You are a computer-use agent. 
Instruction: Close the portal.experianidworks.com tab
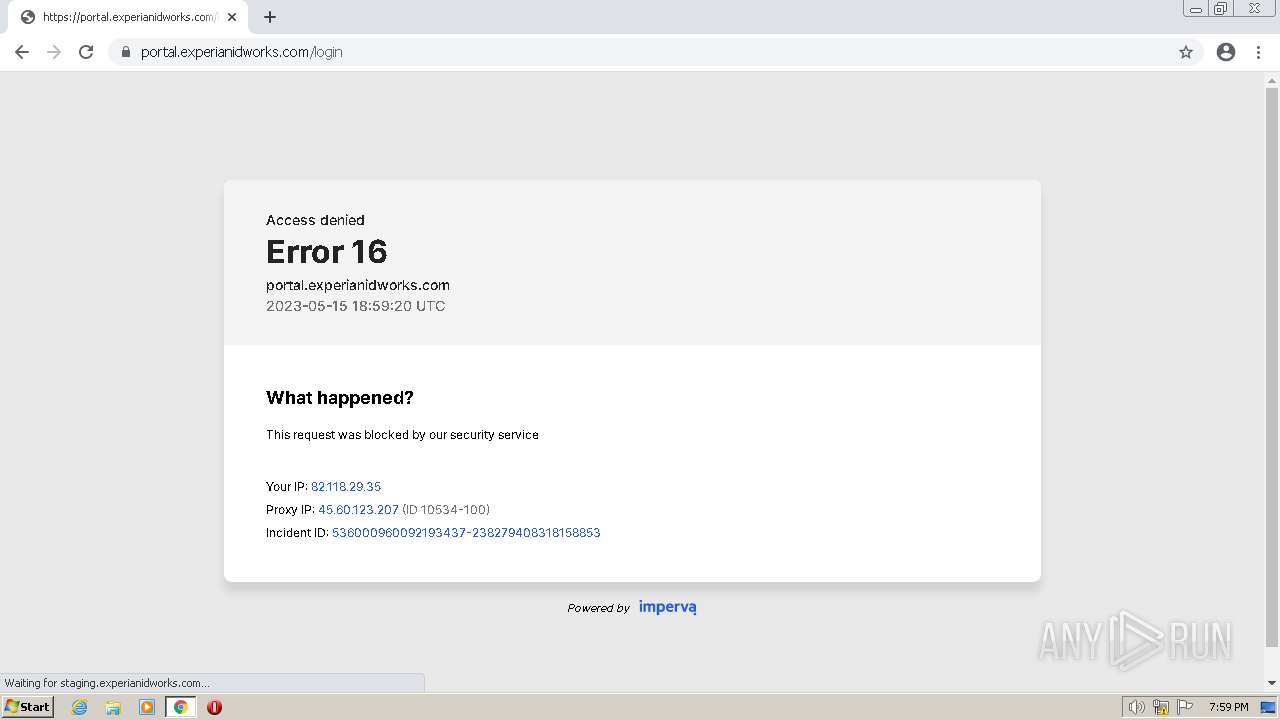[x=232, y=17]
